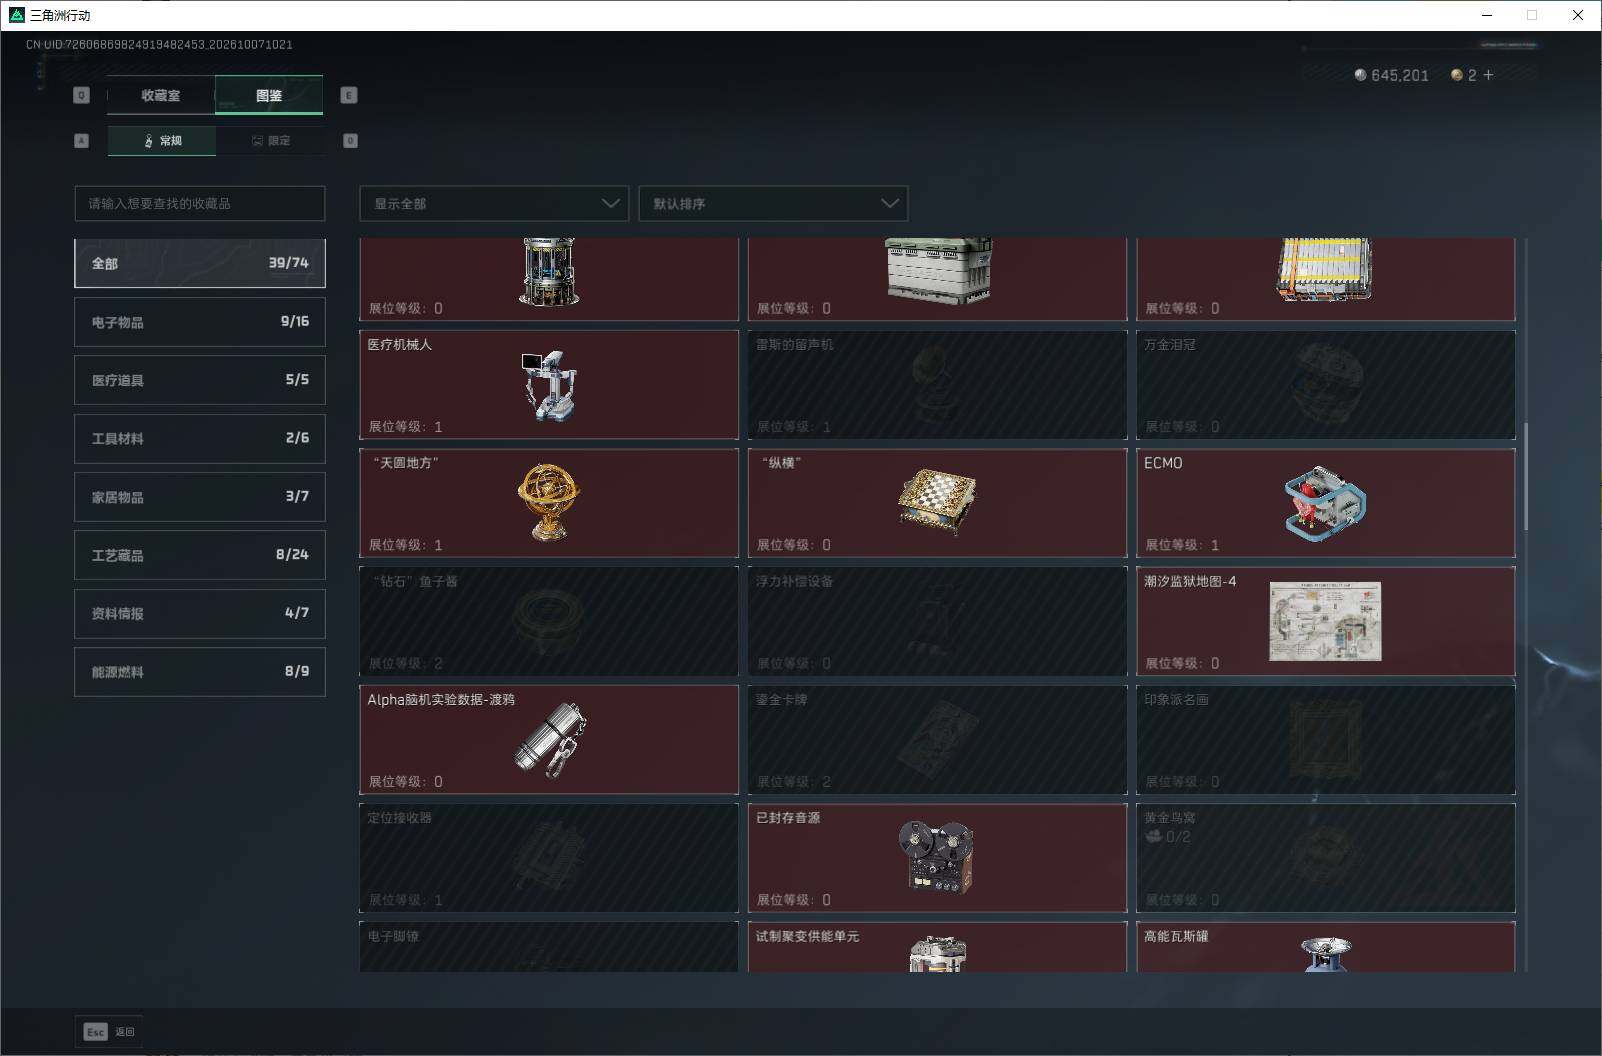Click the locked 电子脚镣 card
The image size is (1602, 1056).
pos(549,947)
